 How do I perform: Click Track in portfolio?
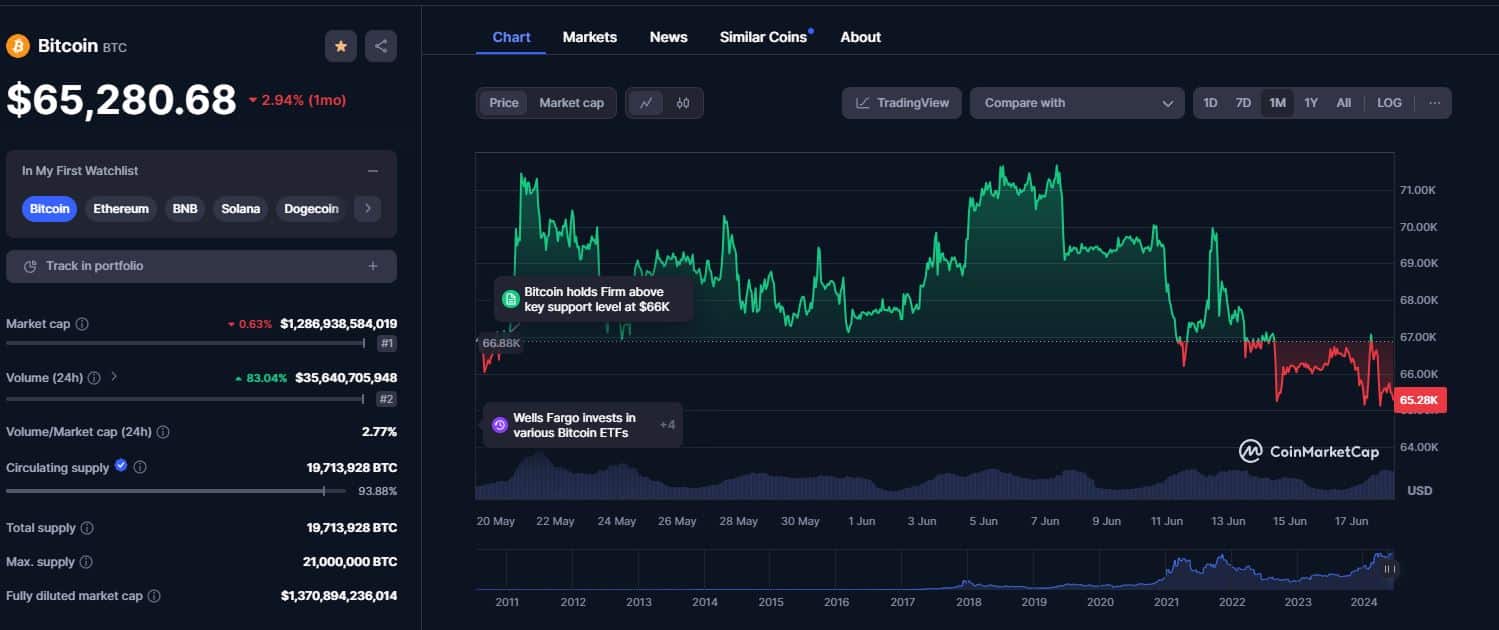201,266
